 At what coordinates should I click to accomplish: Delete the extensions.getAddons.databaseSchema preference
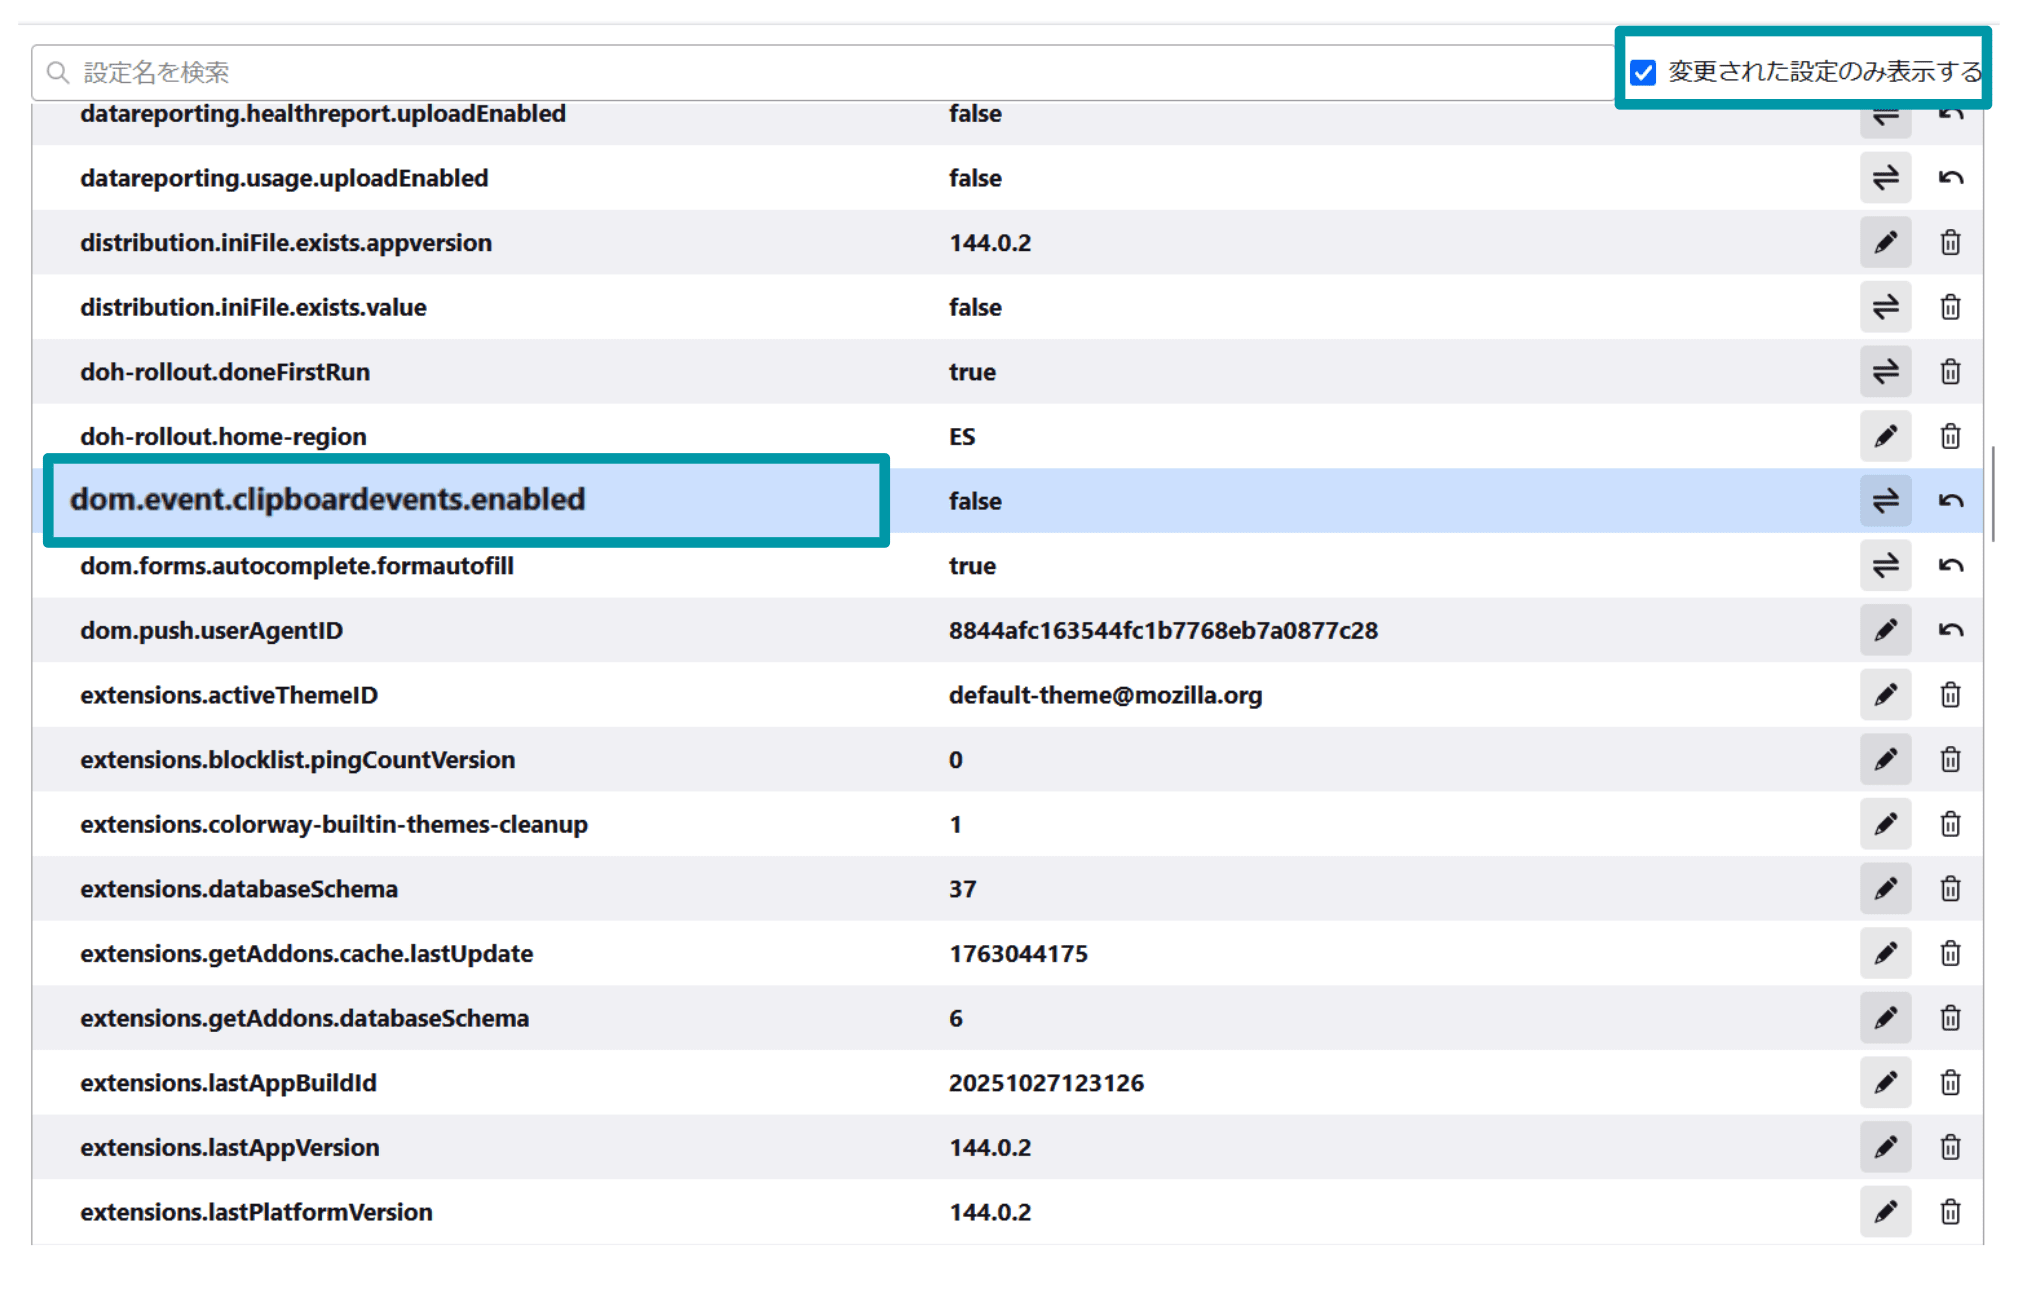1950,1017
